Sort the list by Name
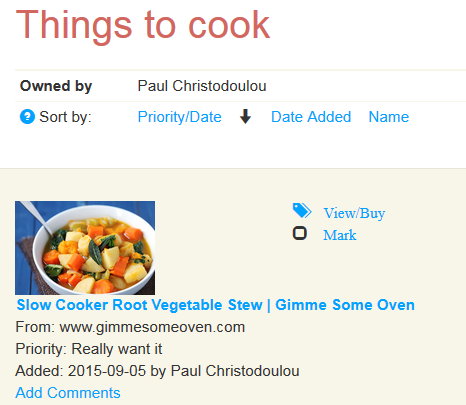466x405 pixels. tap(389, 117)
